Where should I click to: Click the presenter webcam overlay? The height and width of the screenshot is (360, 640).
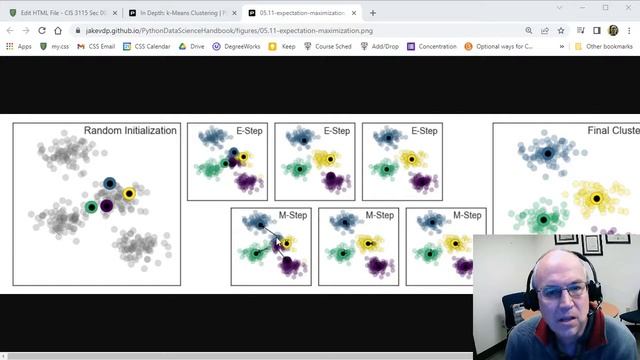556,297
